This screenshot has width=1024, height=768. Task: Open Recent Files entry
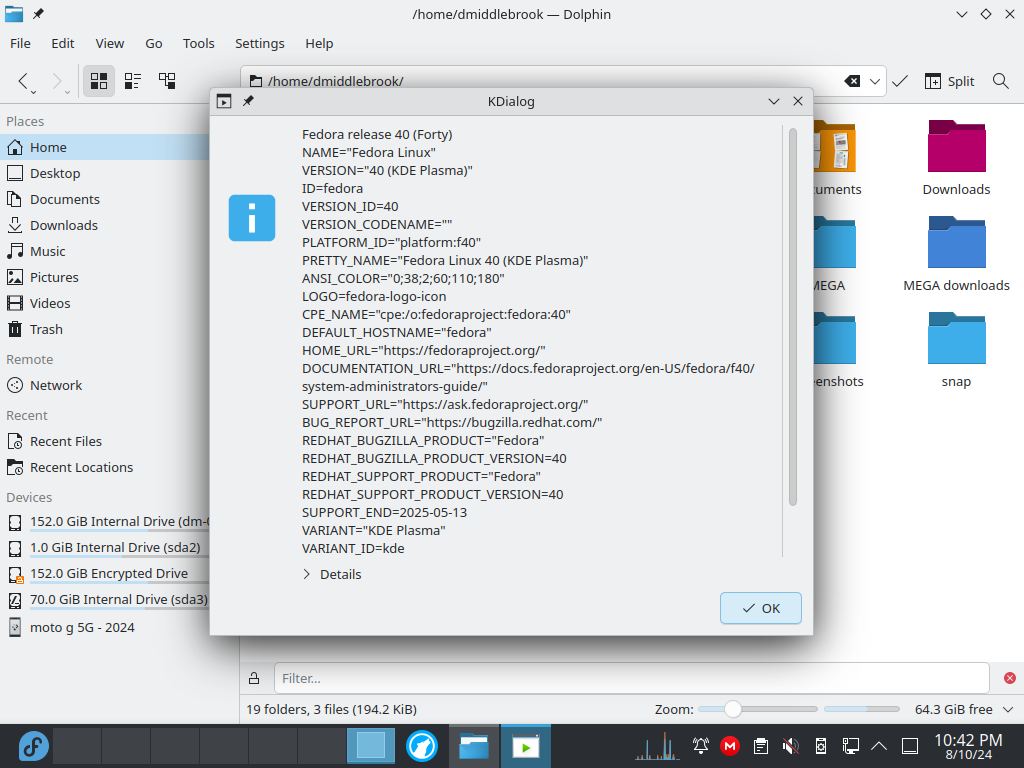click(106, 441)
